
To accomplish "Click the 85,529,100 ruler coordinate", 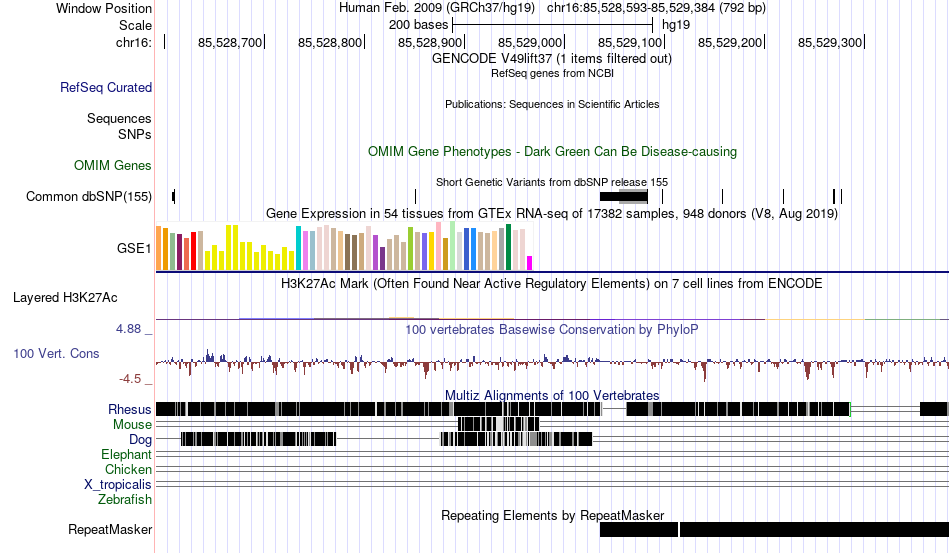I will click(629, 42).
